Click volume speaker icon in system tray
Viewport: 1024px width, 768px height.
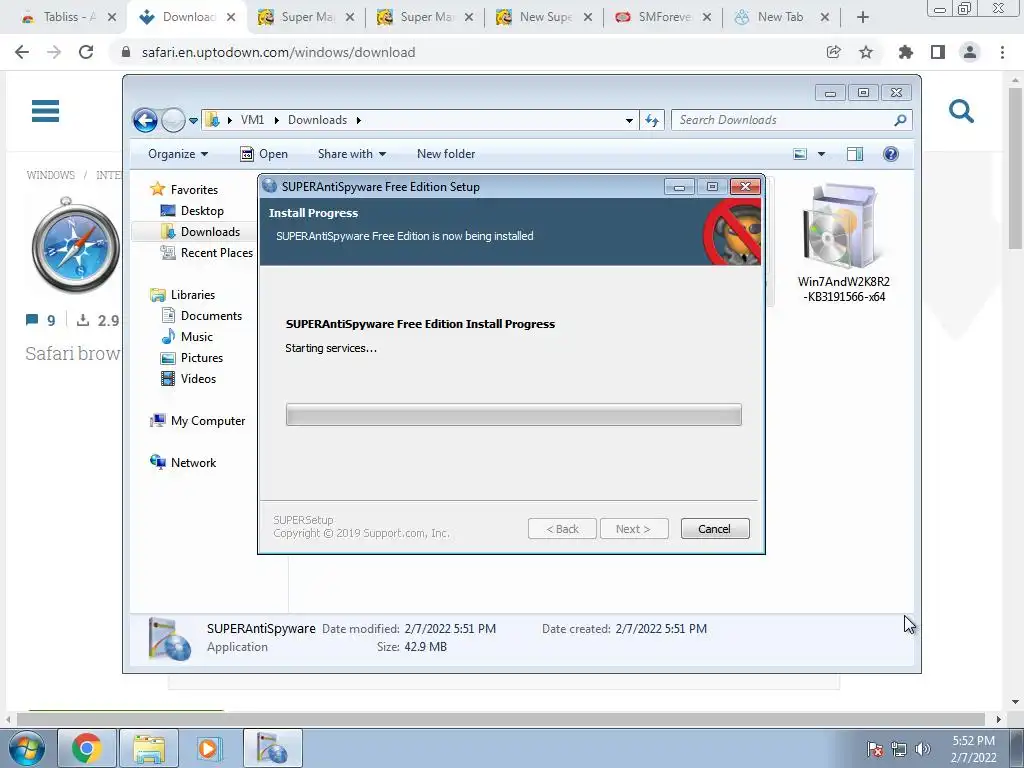pyautogui.click(x=923, y=749)
